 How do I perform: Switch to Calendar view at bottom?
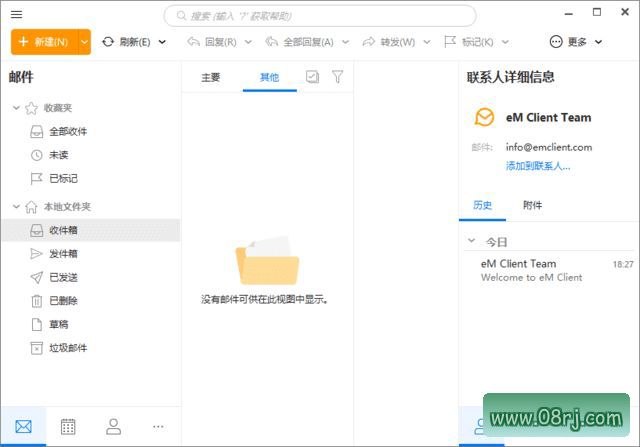68,427
